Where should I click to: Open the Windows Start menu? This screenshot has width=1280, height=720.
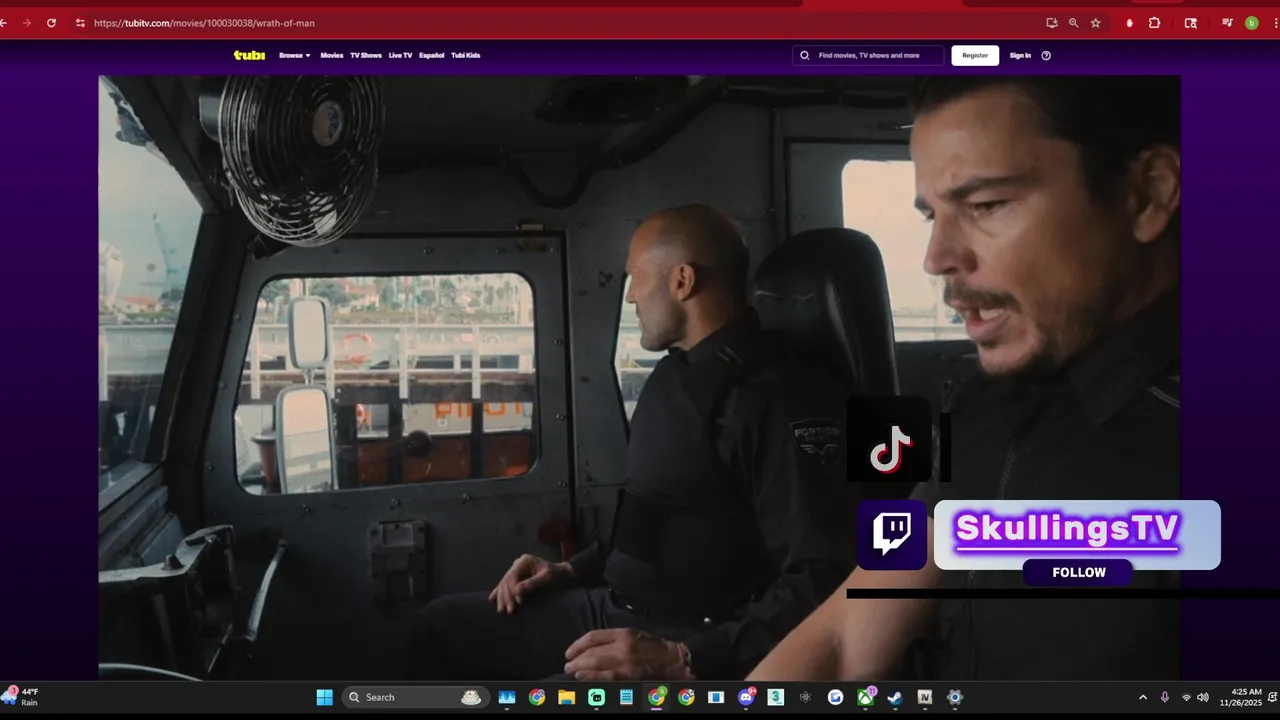[x=325, y=697]
